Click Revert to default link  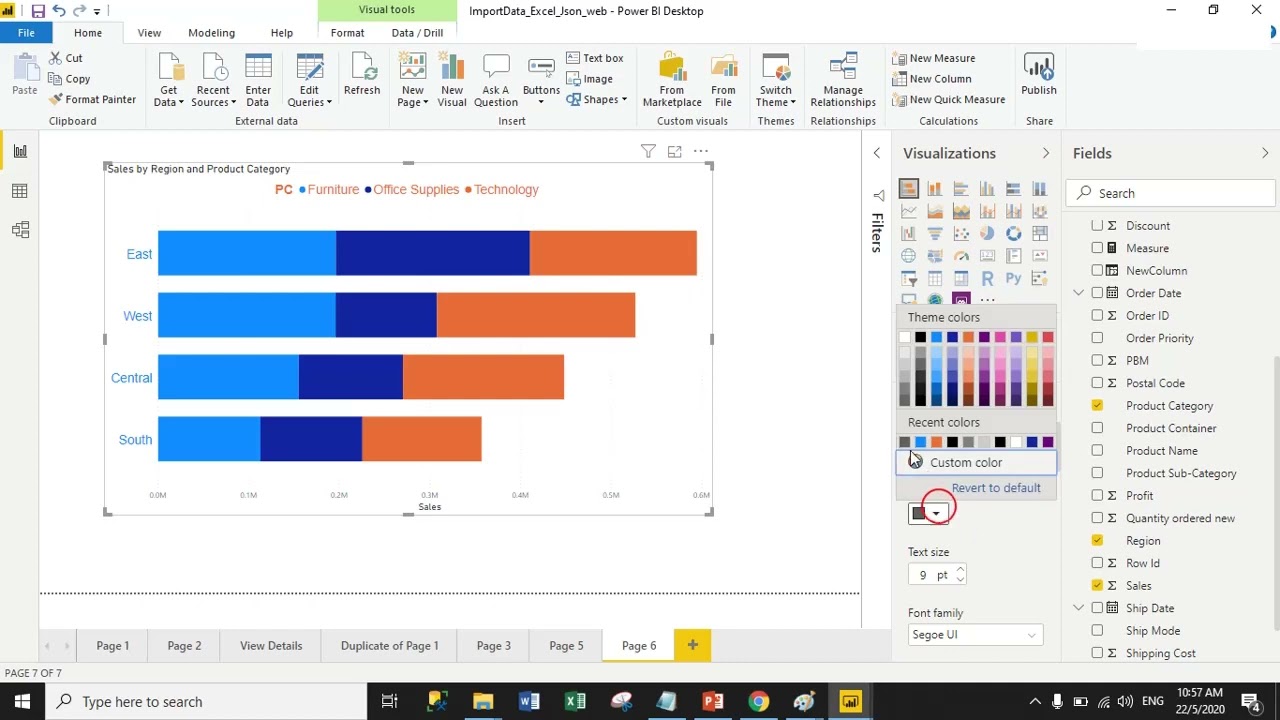tap(996, 488)
